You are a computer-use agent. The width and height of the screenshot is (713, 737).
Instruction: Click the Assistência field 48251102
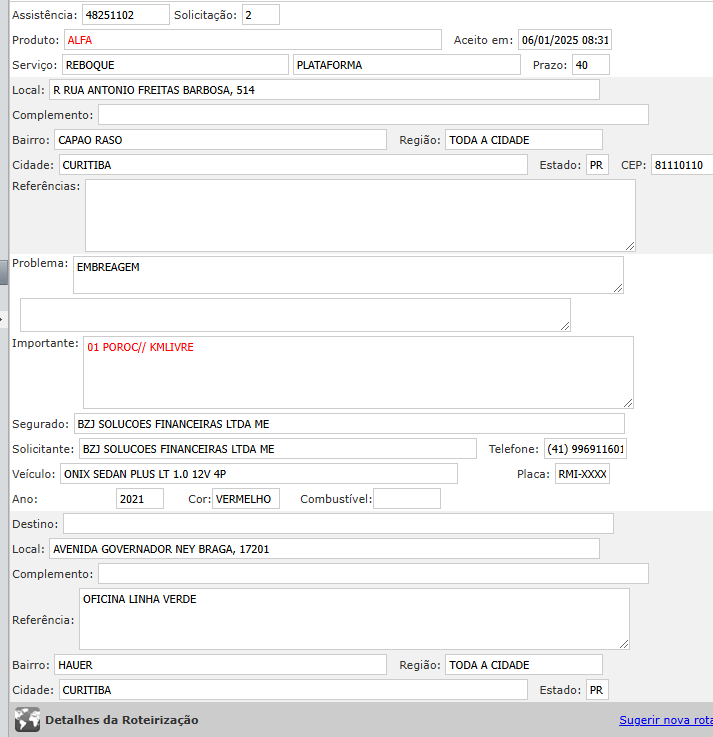(125, 15)
